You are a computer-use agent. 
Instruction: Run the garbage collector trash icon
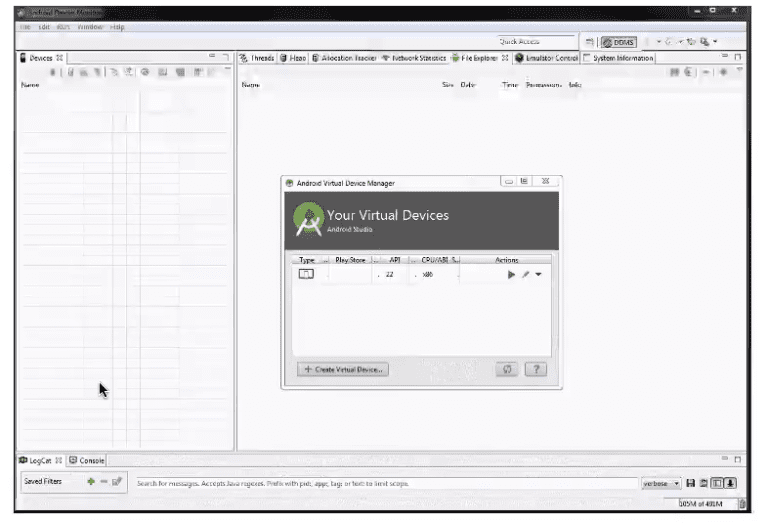[741, 505]
